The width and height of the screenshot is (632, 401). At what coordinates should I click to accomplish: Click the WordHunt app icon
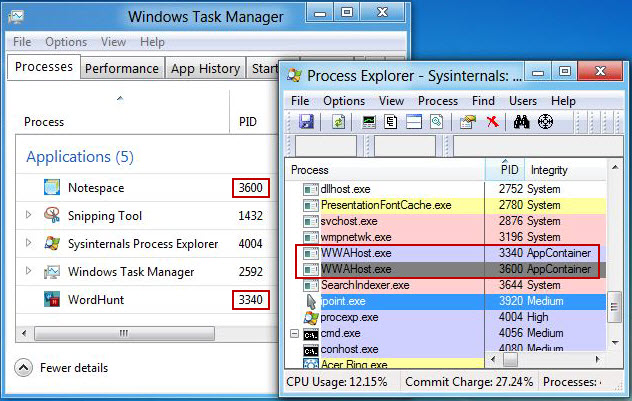52,299
